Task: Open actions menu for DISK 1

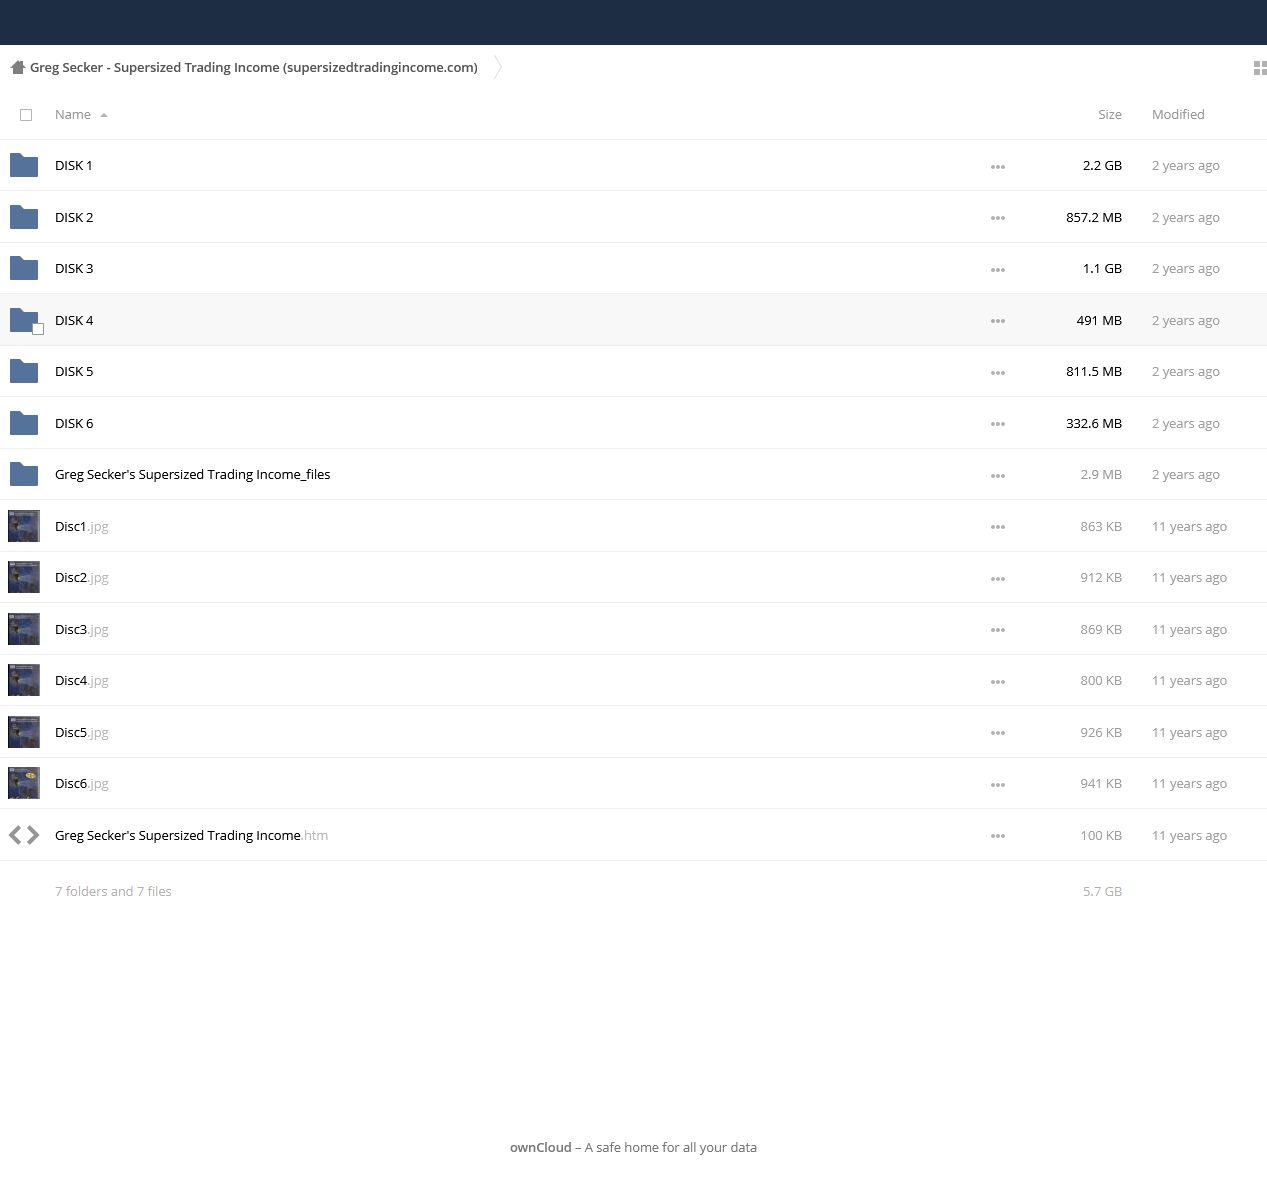Action: (998, 167)
